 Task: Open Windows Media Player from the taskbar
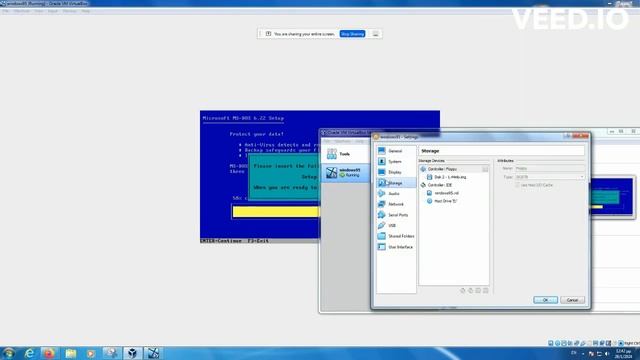91,353
